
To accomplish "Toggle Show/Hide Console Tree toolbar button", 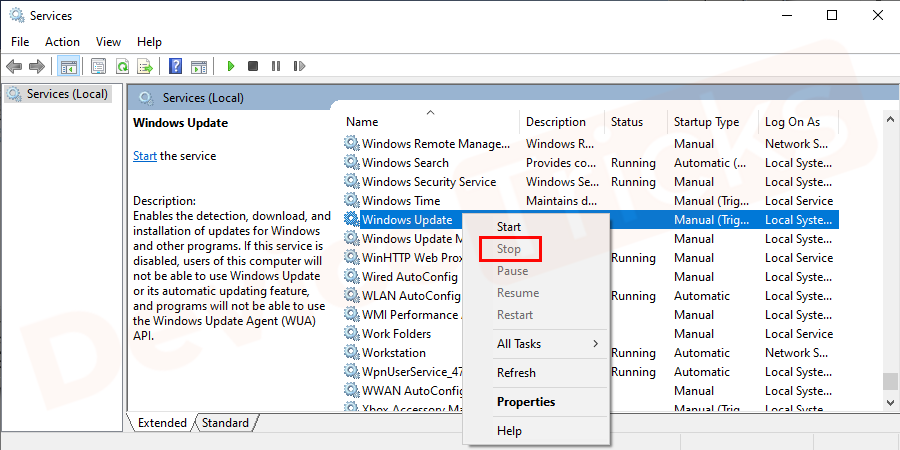I will tap(69, 66).
